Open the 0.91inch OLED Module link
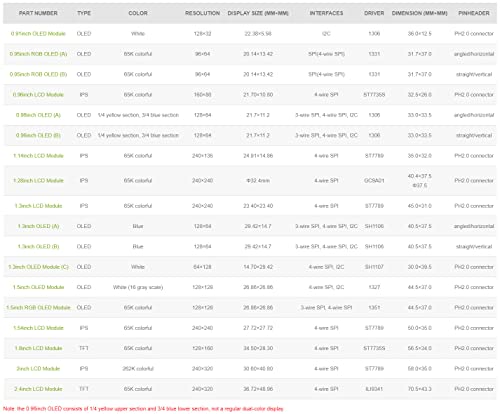Image resolution: width=500 pixels, height=414 pixels. (x=38, y=34)
